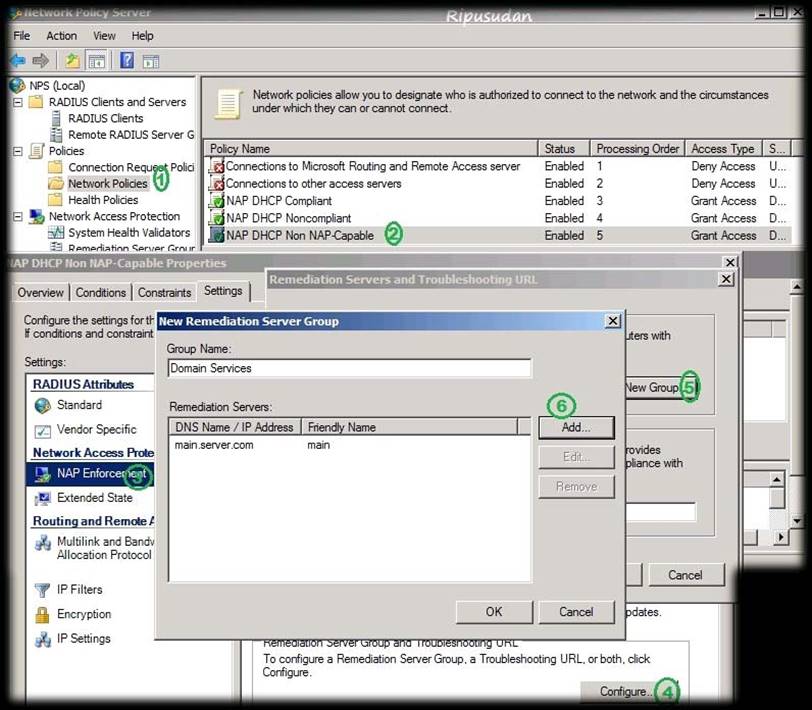Select the Extended State icon
812x710 pixels.
tap(42, 498)
